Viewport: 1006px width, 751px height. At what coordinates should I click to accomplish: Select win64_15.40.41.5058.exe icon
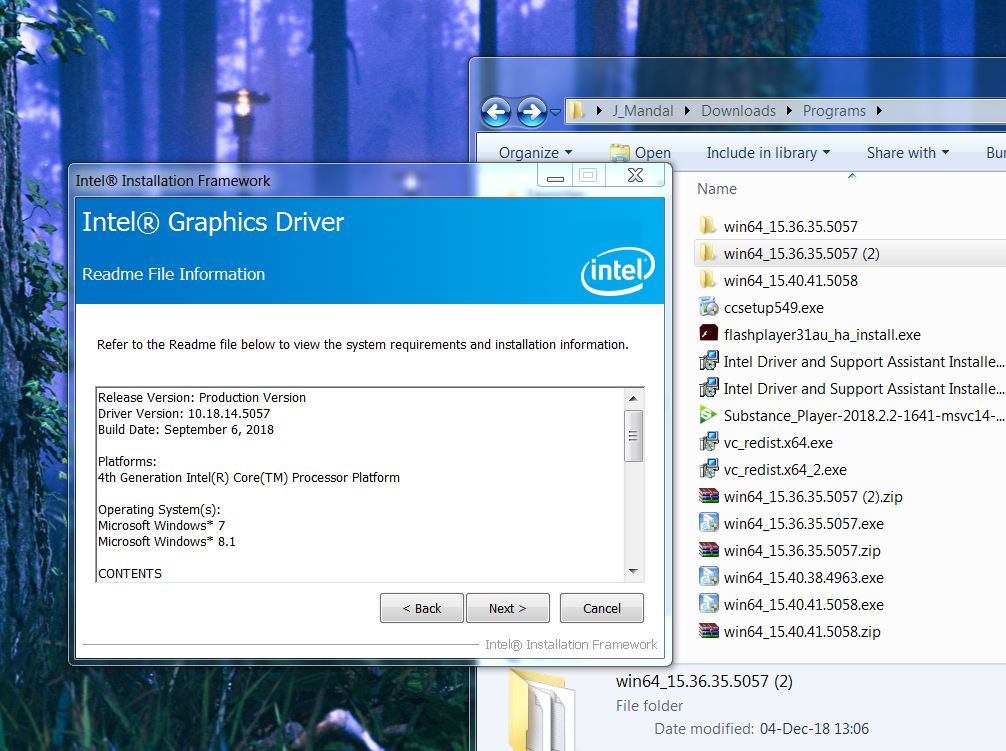(708, 603)
